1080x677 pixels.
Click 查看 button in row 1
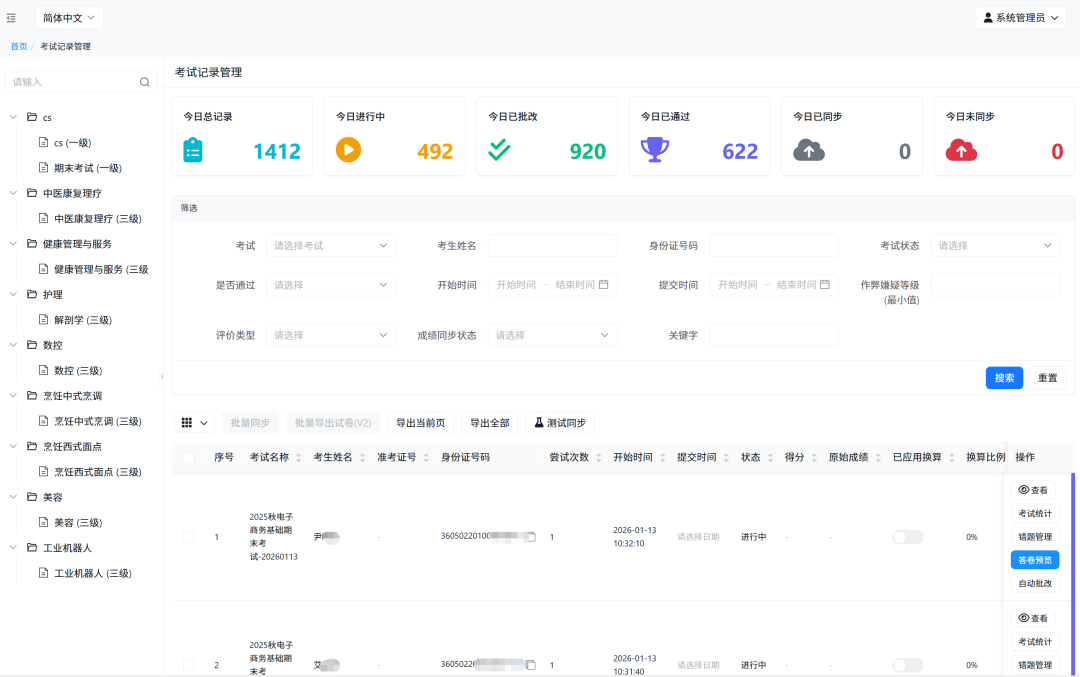click(1033, 490)
